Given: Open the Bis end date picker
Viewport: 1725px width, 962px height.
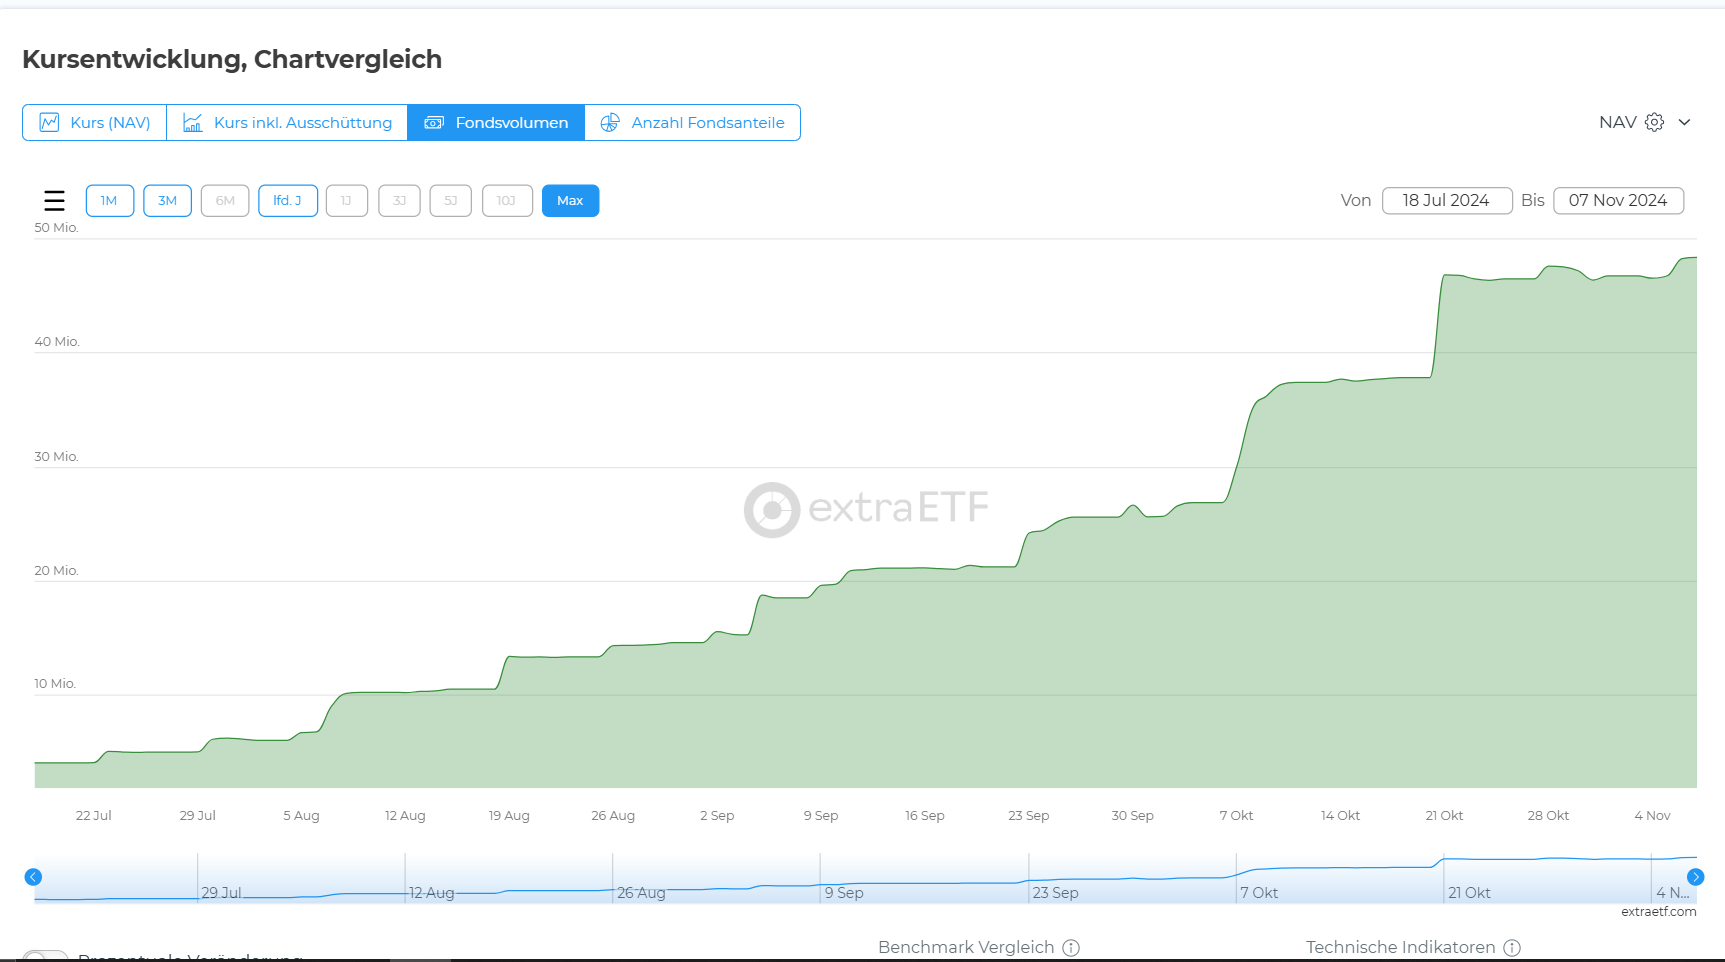Looking at the screenshot, I should pos(1617,201).
